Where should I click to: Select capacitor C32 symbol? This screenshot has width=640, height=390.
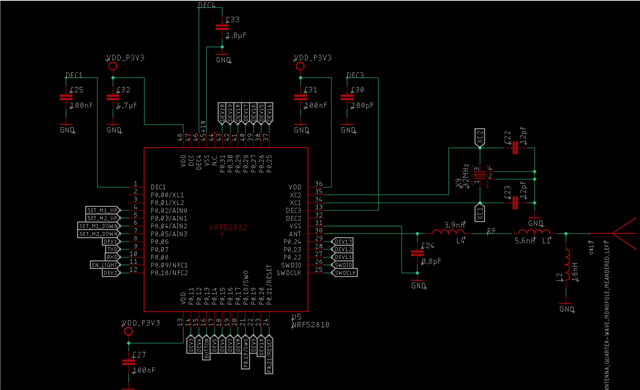point(113,98)
